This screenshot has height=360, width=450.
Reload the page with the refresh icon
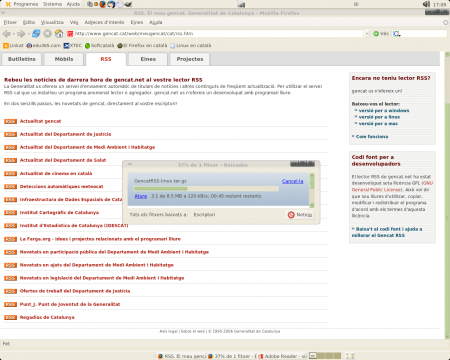tap(36, 34)
